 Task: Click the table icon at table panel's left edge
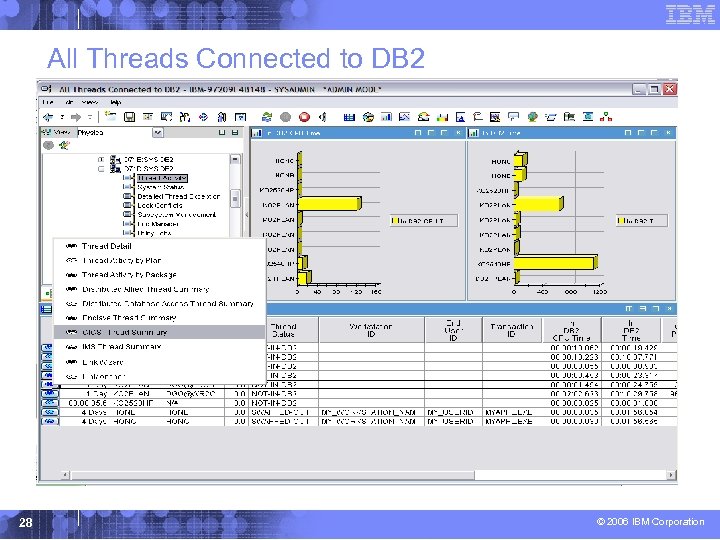coord(46,309)
